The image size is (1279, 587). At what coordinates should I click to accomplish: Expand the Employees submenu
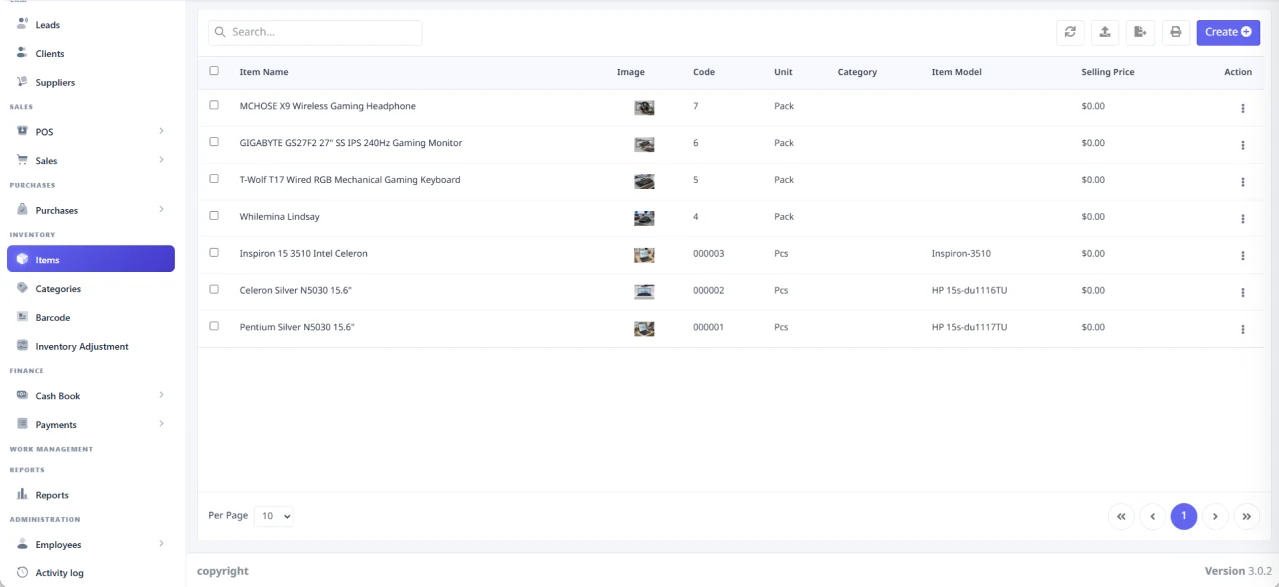[x=161, y=544]
